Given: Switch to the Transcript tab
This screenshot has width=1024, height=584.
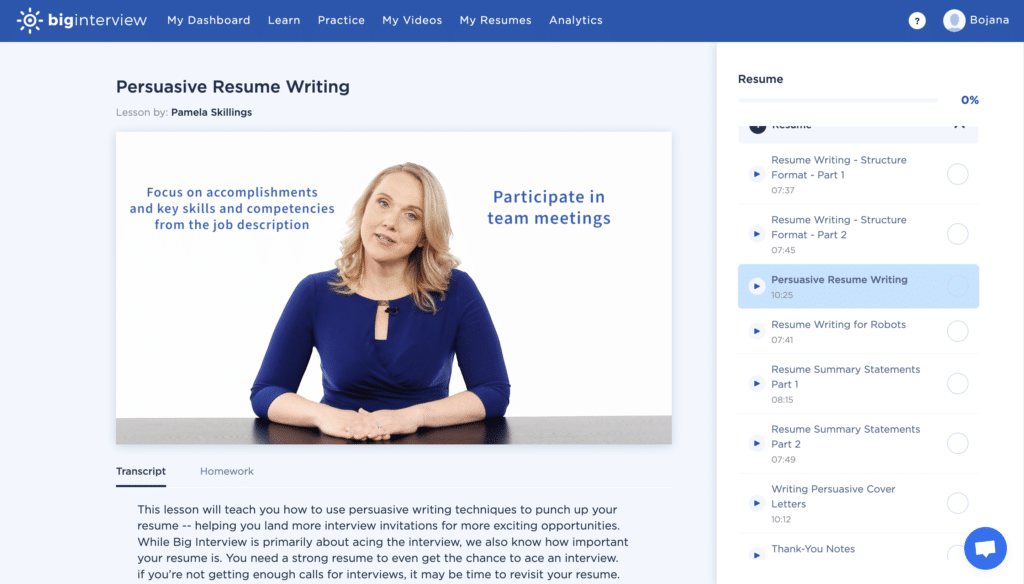Looking at the screenshot, I should tap(141, 471).
